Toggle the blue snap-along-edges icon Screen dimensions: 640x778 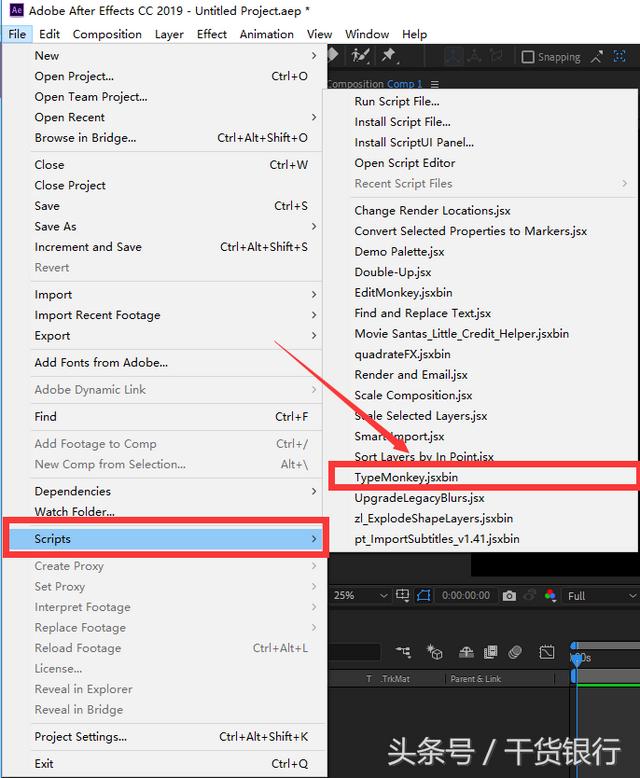coord(619,57)
